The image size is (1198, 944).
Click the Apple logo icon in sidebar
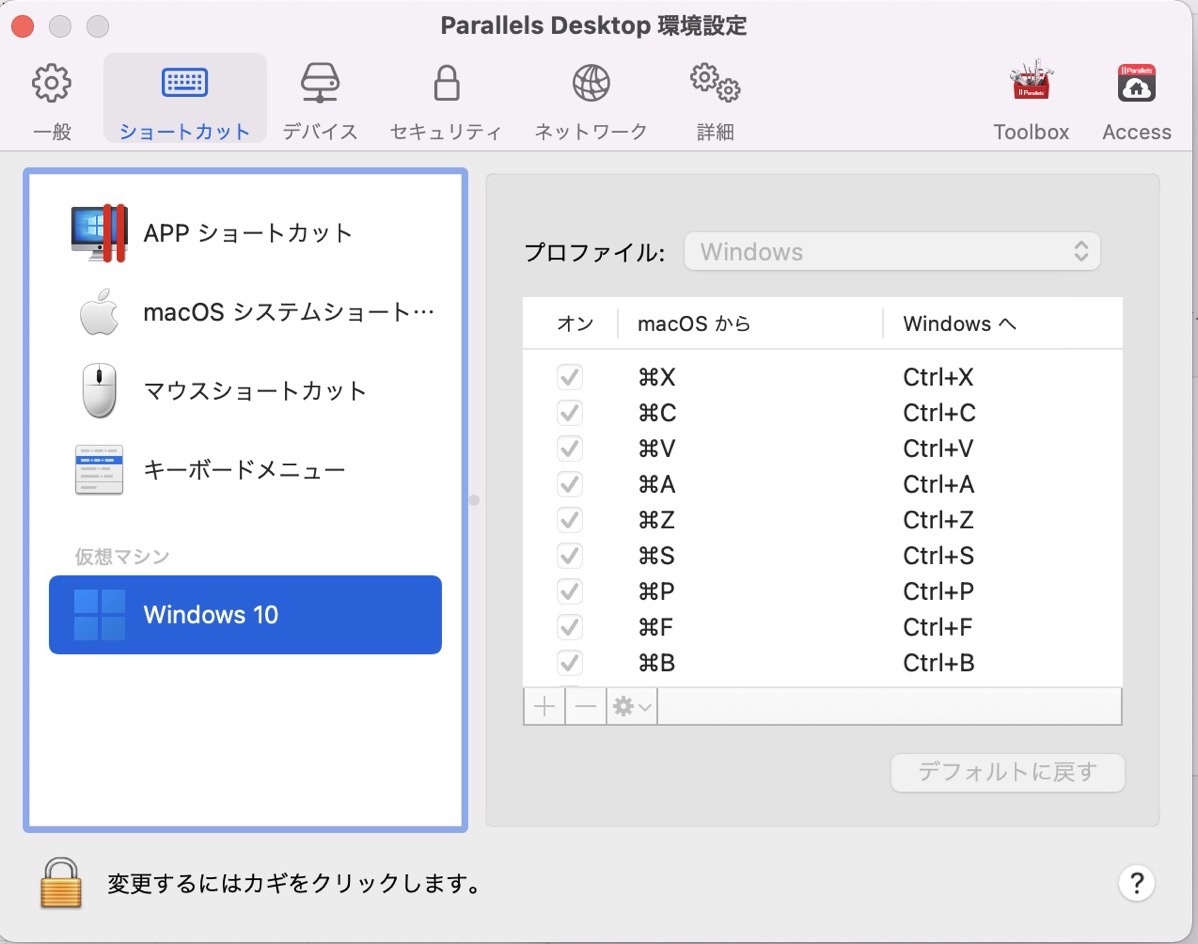click(x=99, y=312)
